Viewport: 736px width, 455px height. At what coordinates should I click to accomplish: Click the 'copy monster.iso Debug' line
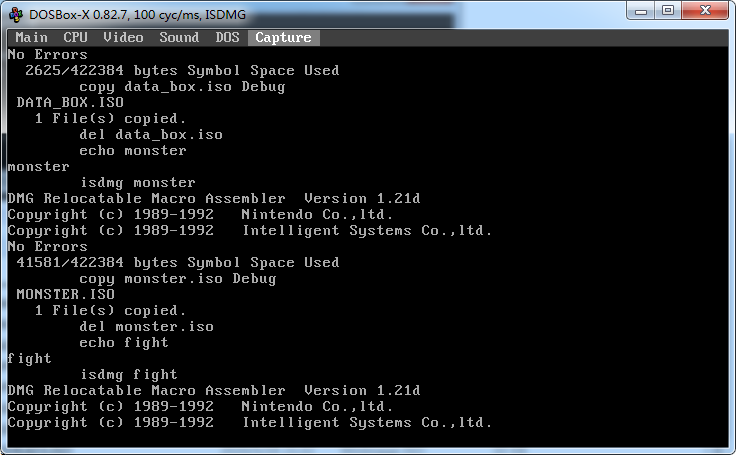pos(177,279)
